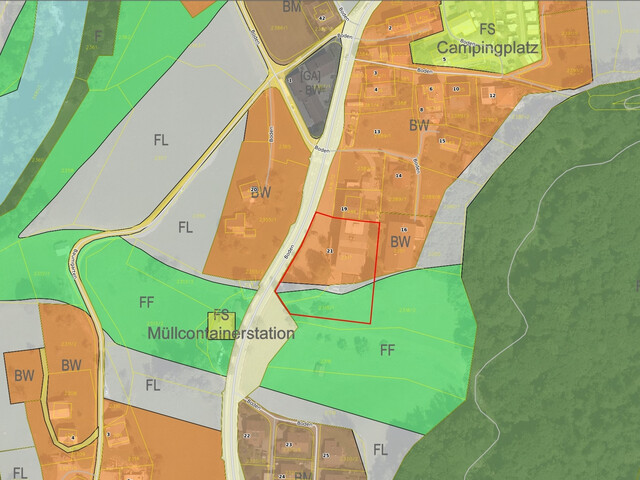Select house number 12 marker
The image size is (640, 480).
point(492,95)
